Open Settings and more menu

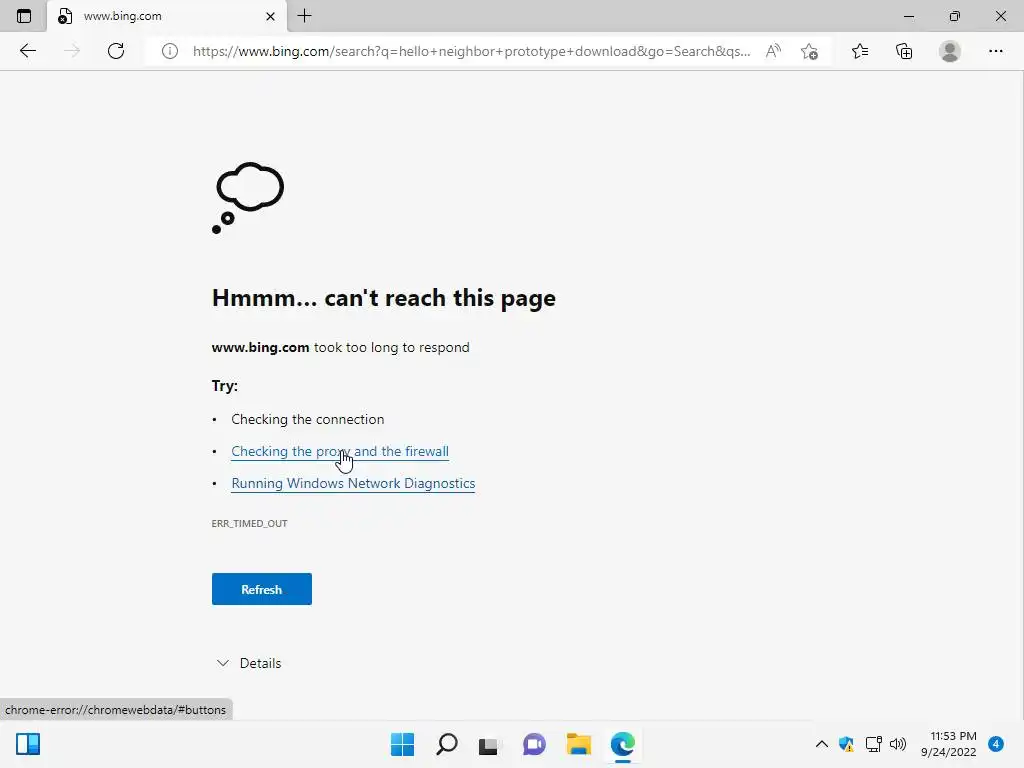tap(995, 51)
